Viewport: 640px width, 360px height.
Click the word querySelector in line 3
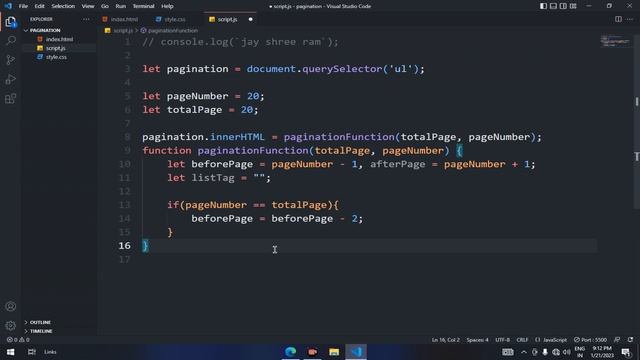[x=342, y=69]
